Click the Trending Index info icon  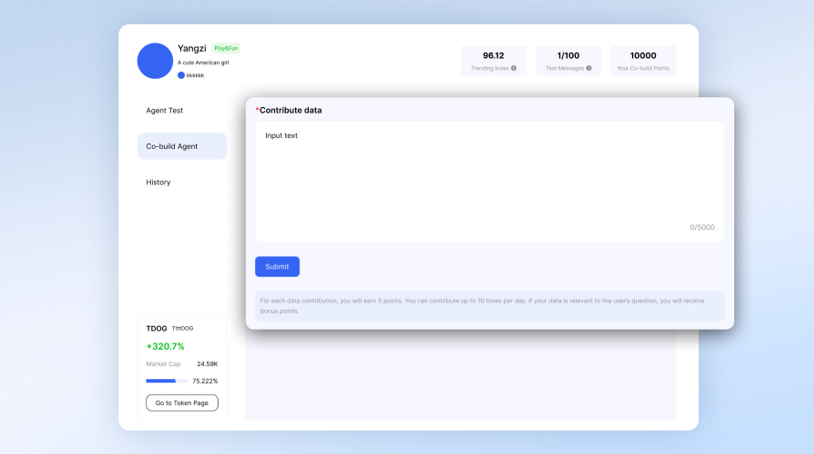pos(514,68)
